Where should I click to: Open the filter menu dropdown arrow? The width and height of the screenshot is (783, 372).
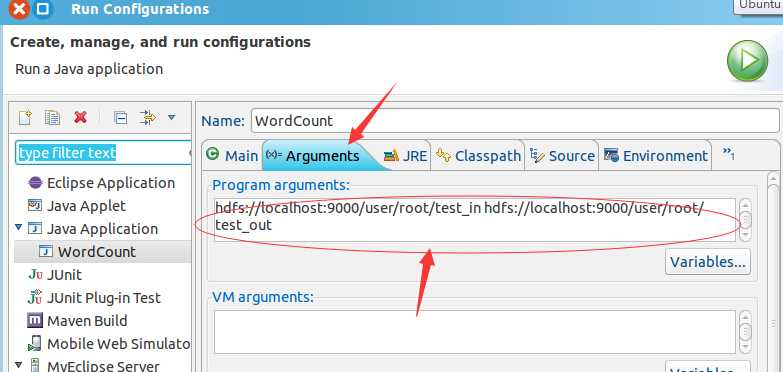point(172,118)
